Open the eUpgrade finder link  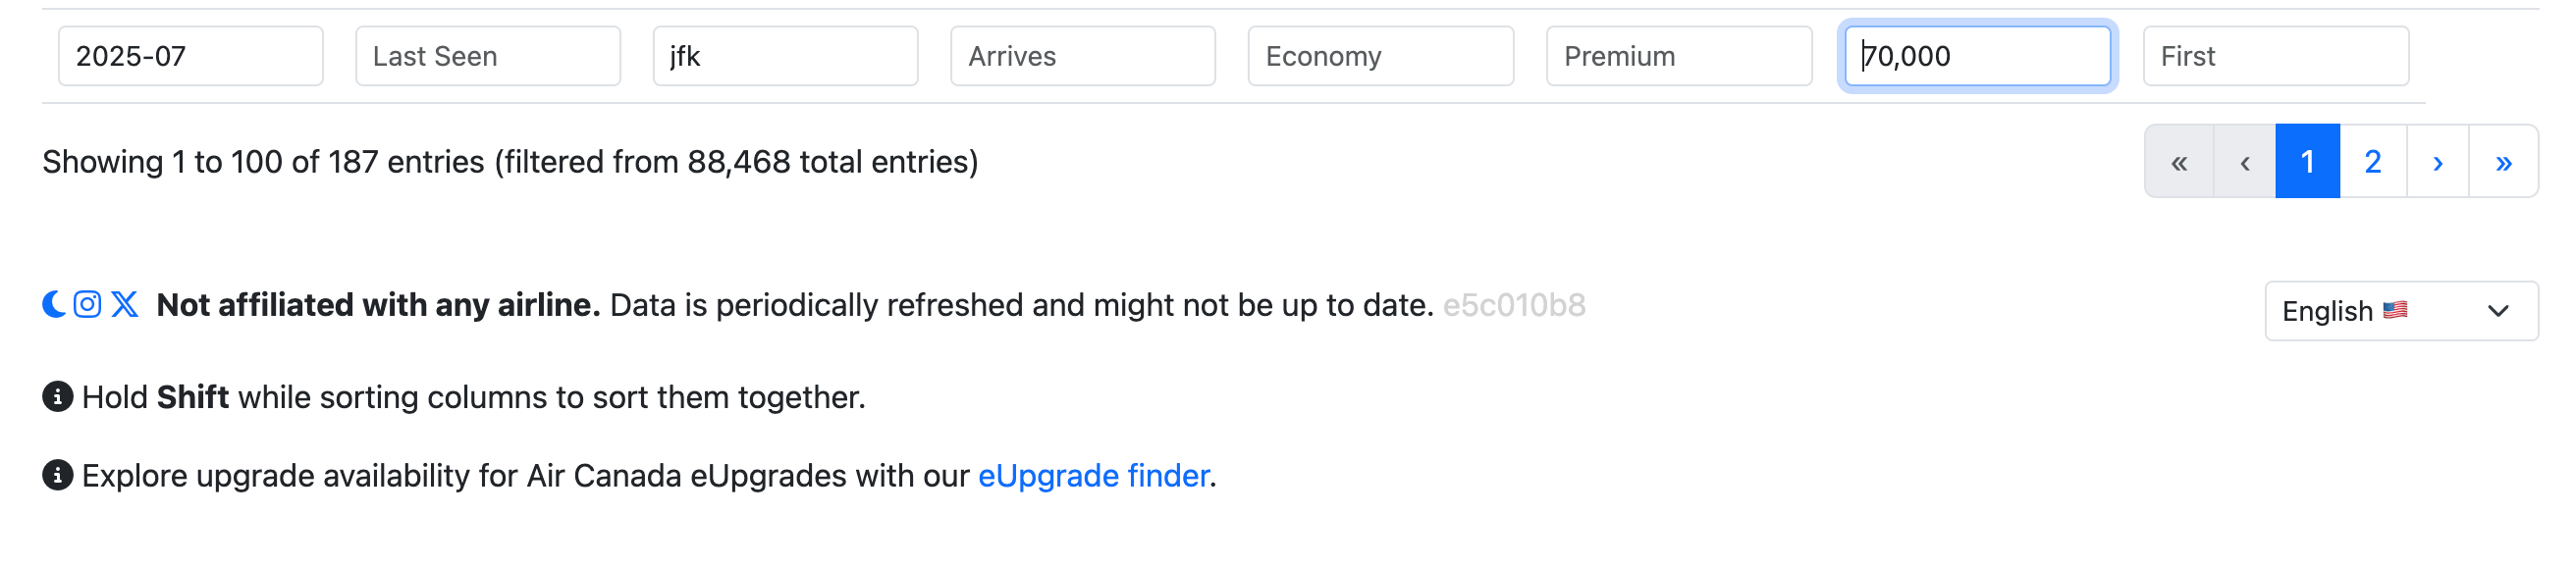click(x=1093, y=476)
